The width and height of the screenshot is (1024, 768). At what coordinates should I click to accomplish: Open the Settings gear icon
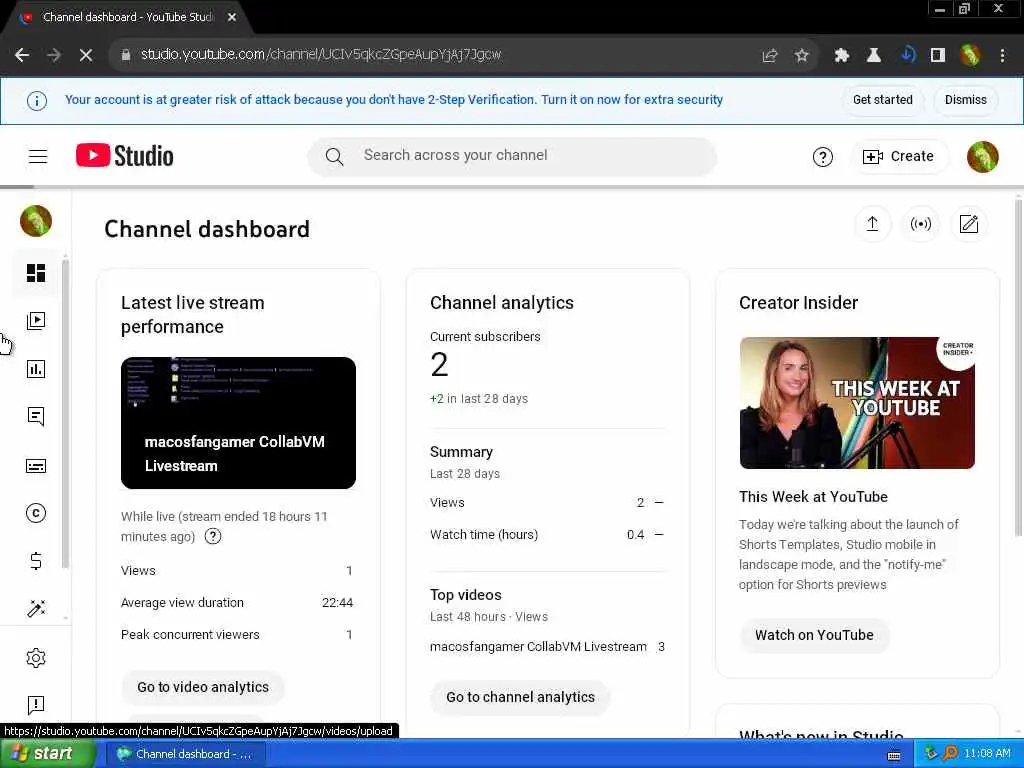(36, 658)
